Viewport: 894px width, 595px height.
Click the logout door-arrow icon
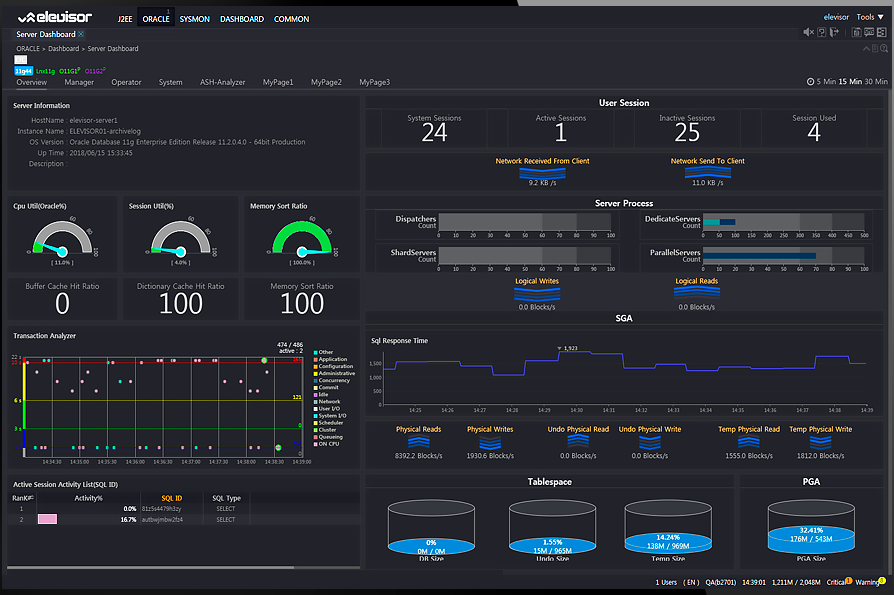click(x=834, y=32)
